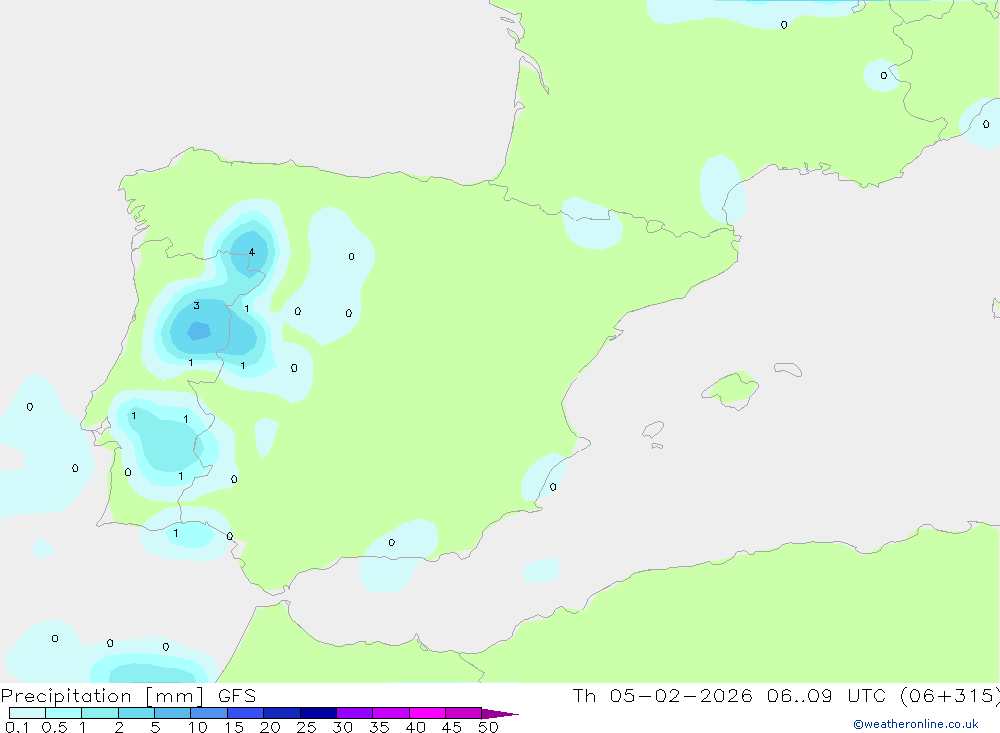Click the 0.5–1 mm legend color swatch

[64, 713]
